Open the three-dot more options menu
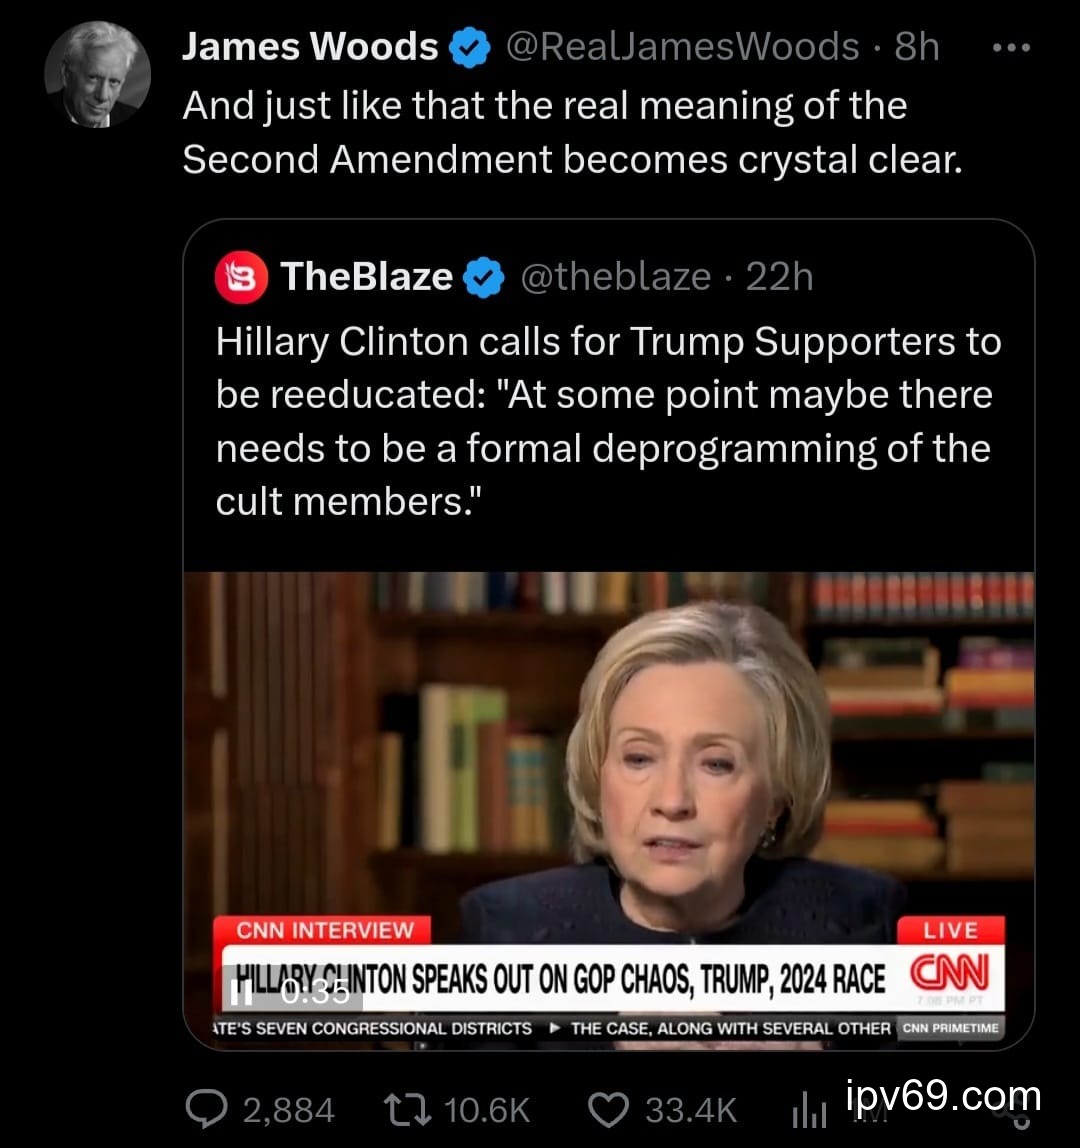The height and width of the screenshot is (1148, 1080). pos(1011,47)
